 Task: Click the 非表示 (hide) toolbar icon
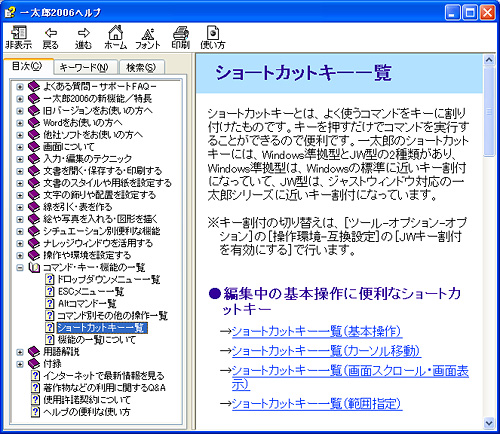(19, 33)
